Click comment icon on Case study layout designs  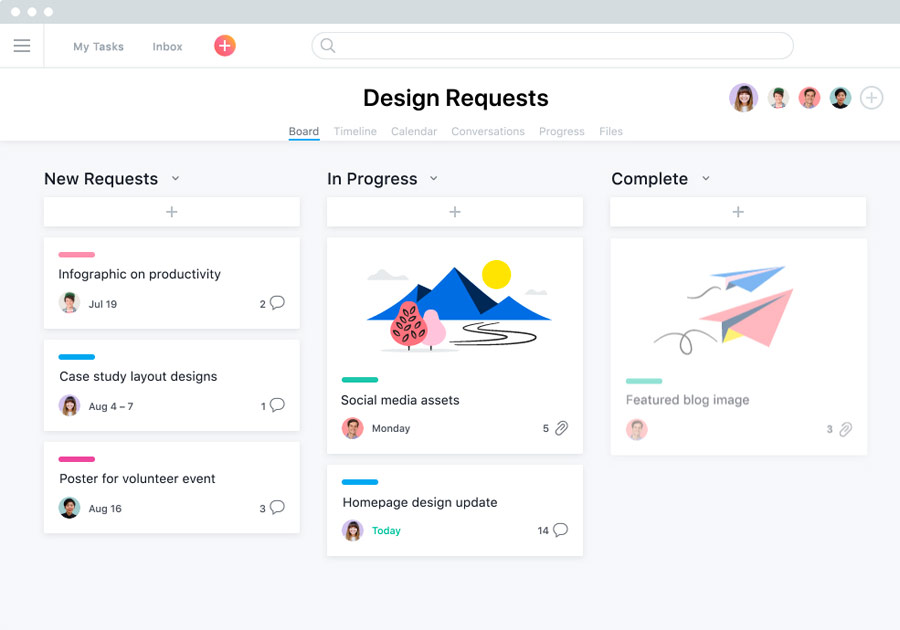tap(277, 405)
